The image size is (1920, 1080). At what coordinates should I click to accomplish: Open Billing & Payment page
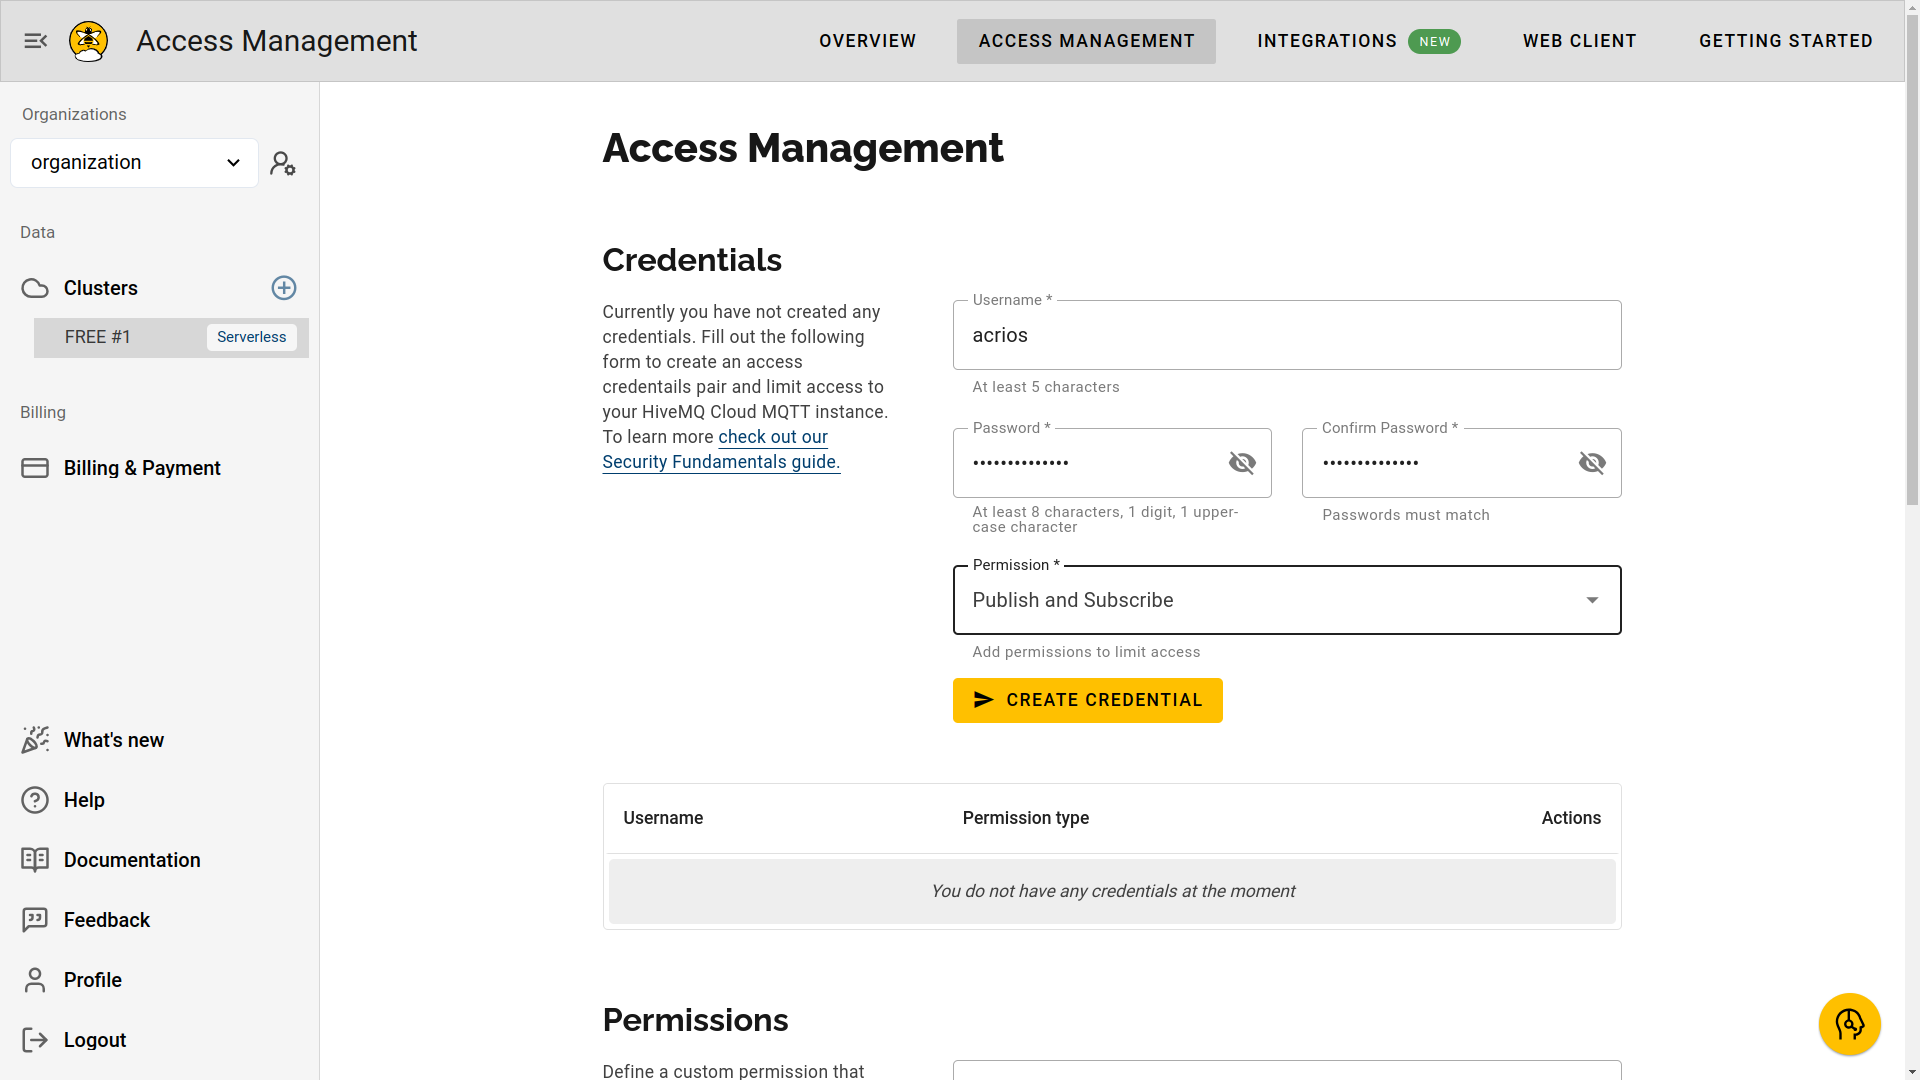[x=141, y=468]
